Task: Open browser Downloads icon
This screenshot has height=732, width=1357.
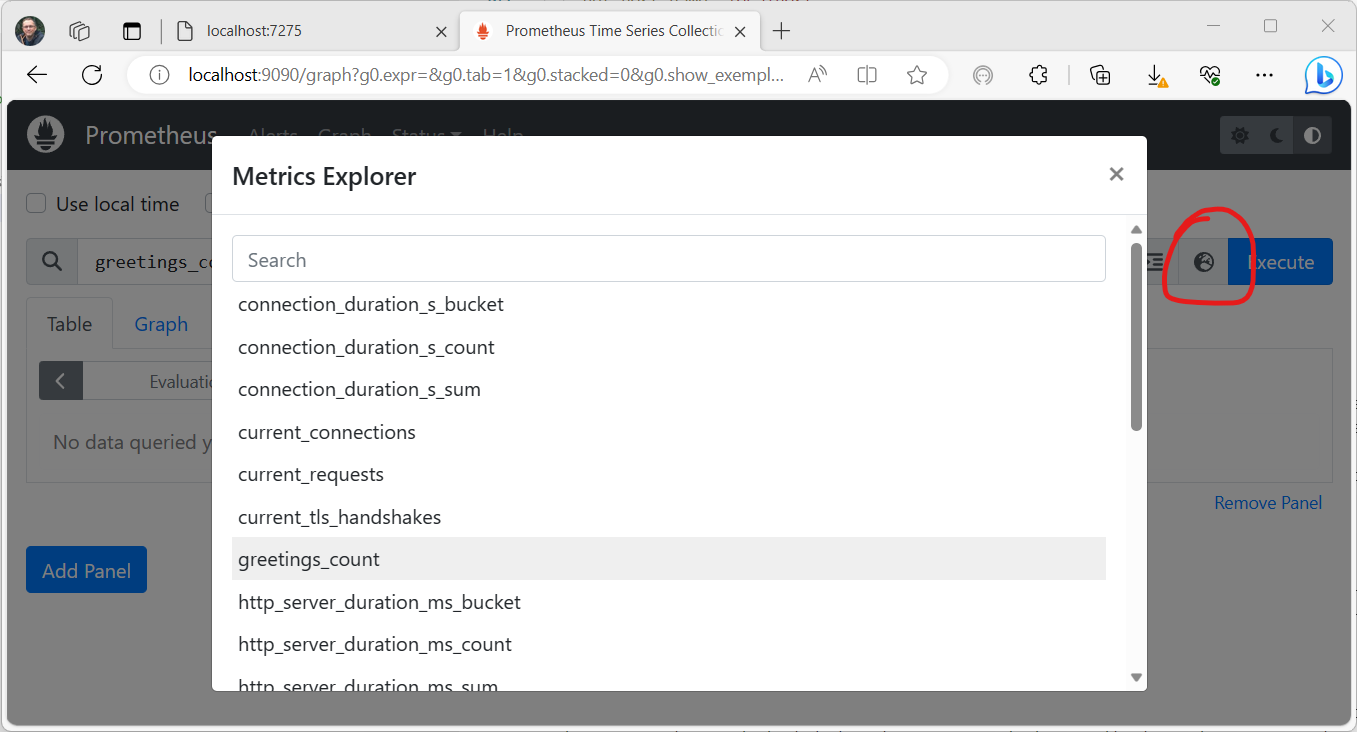Action: click(1155, 75)
